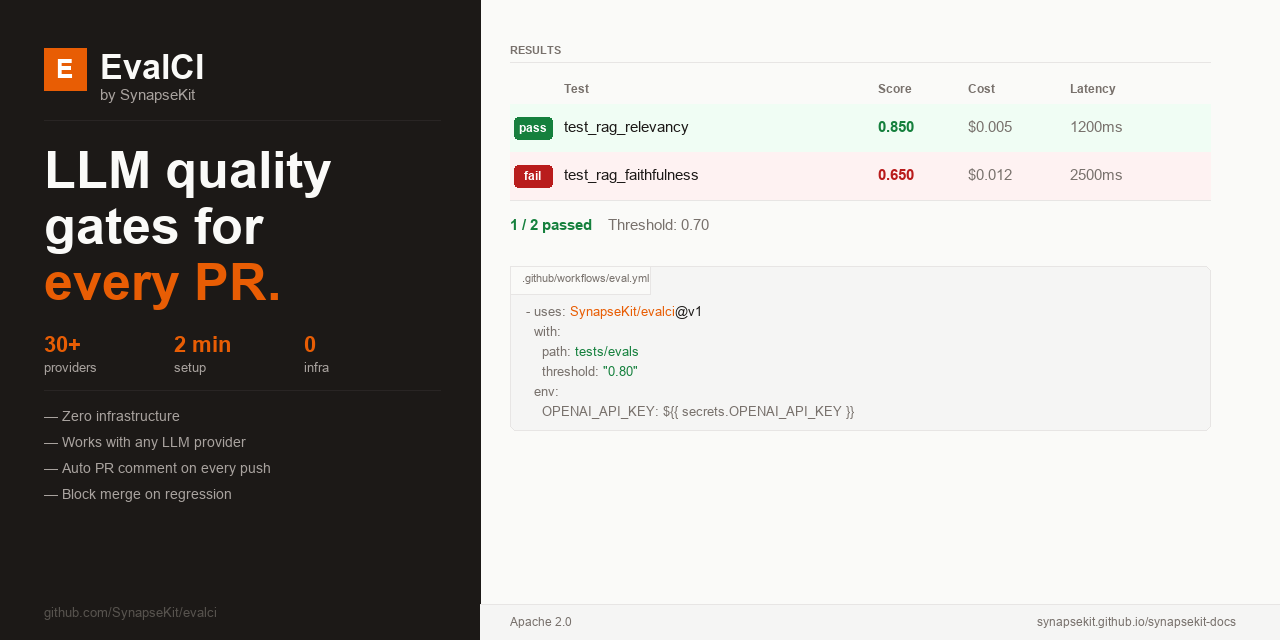Click 'by SynapseKit' subtitle
Image resolution: width=1280 pixels, height=640 pixels.
pyautogui.click(x=147, y=95)
